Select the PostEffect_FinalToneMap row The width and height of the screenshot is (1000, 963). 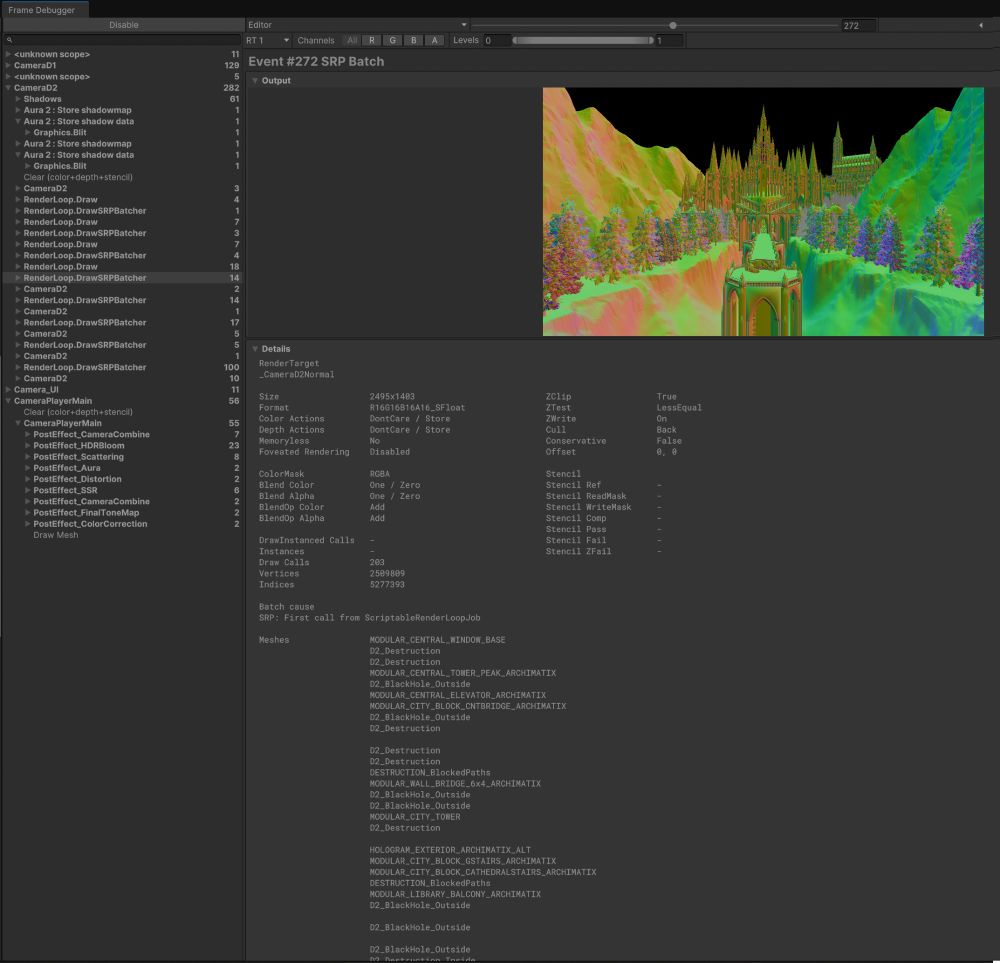[122, 512]
